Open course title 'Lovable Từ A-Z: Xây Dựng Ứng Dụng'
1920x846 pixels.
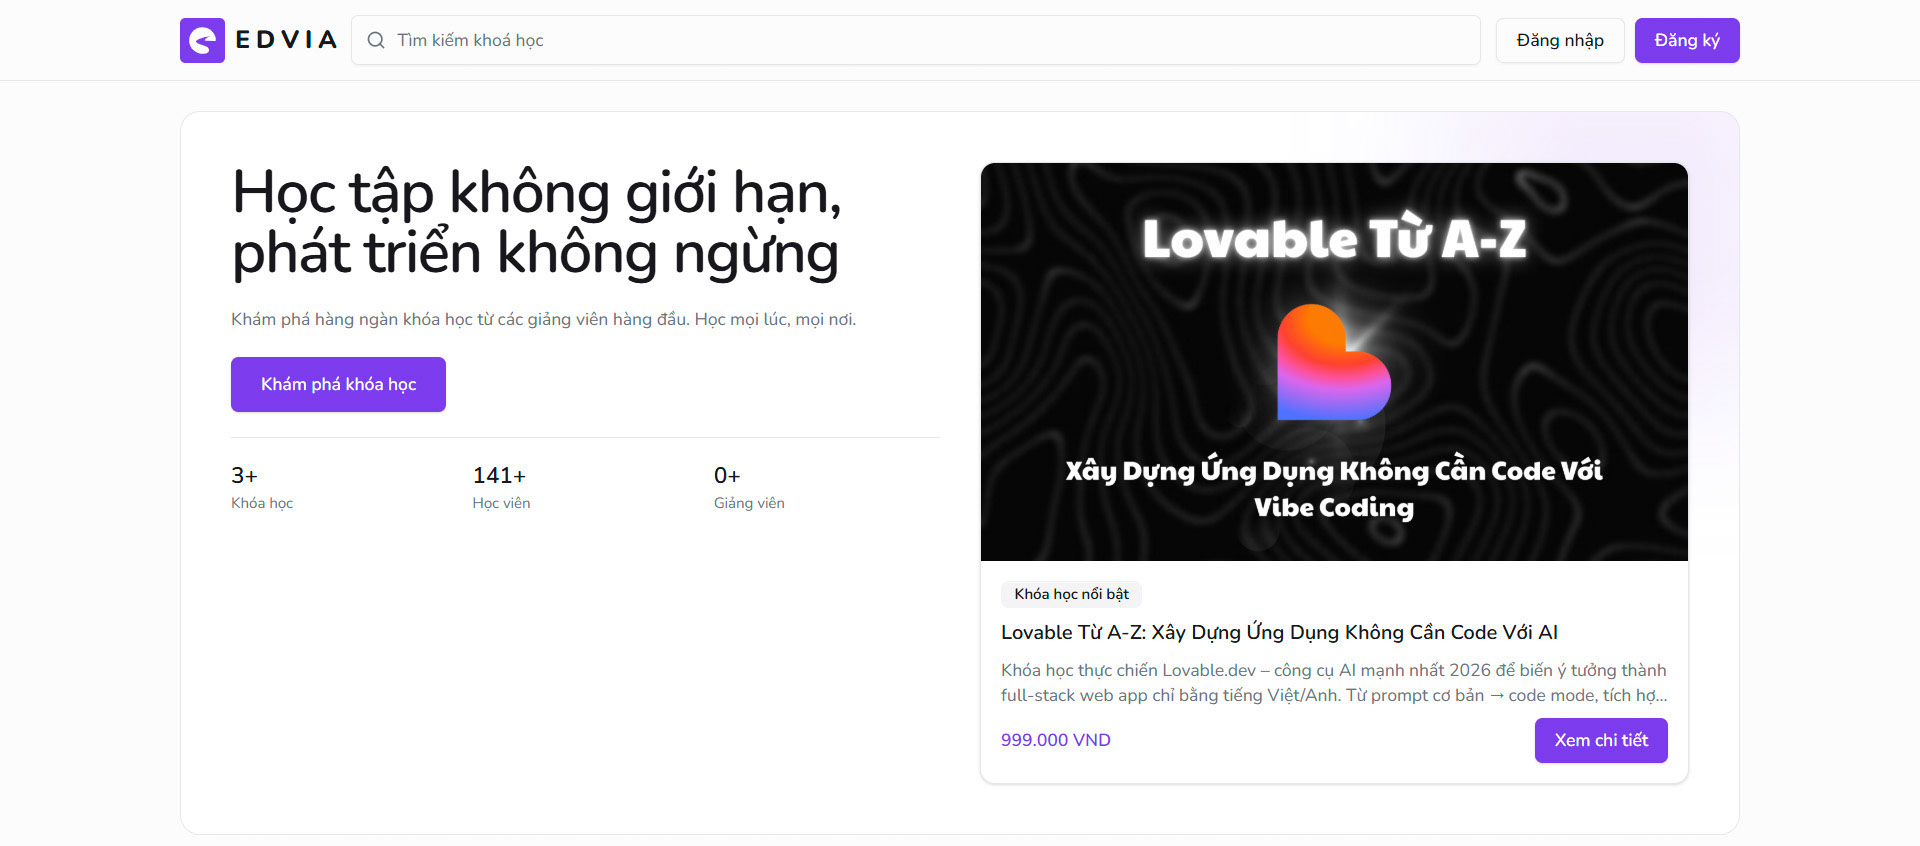[1279, 632]
